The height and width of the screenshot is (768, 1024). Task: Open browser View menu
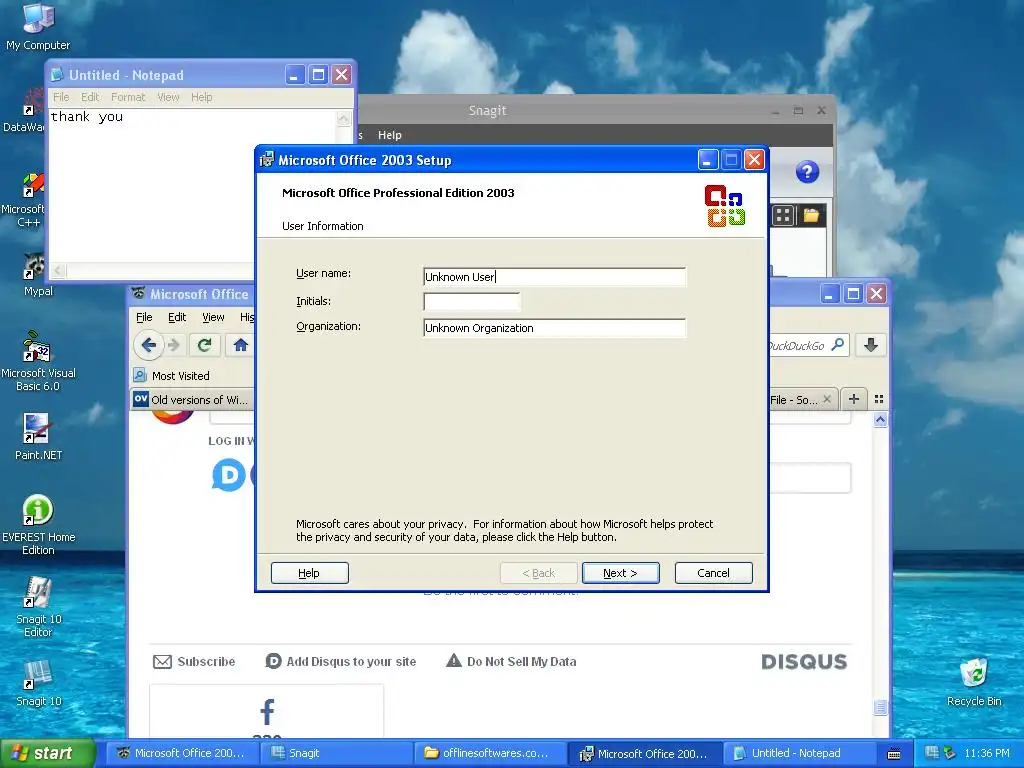coord(213,317)
